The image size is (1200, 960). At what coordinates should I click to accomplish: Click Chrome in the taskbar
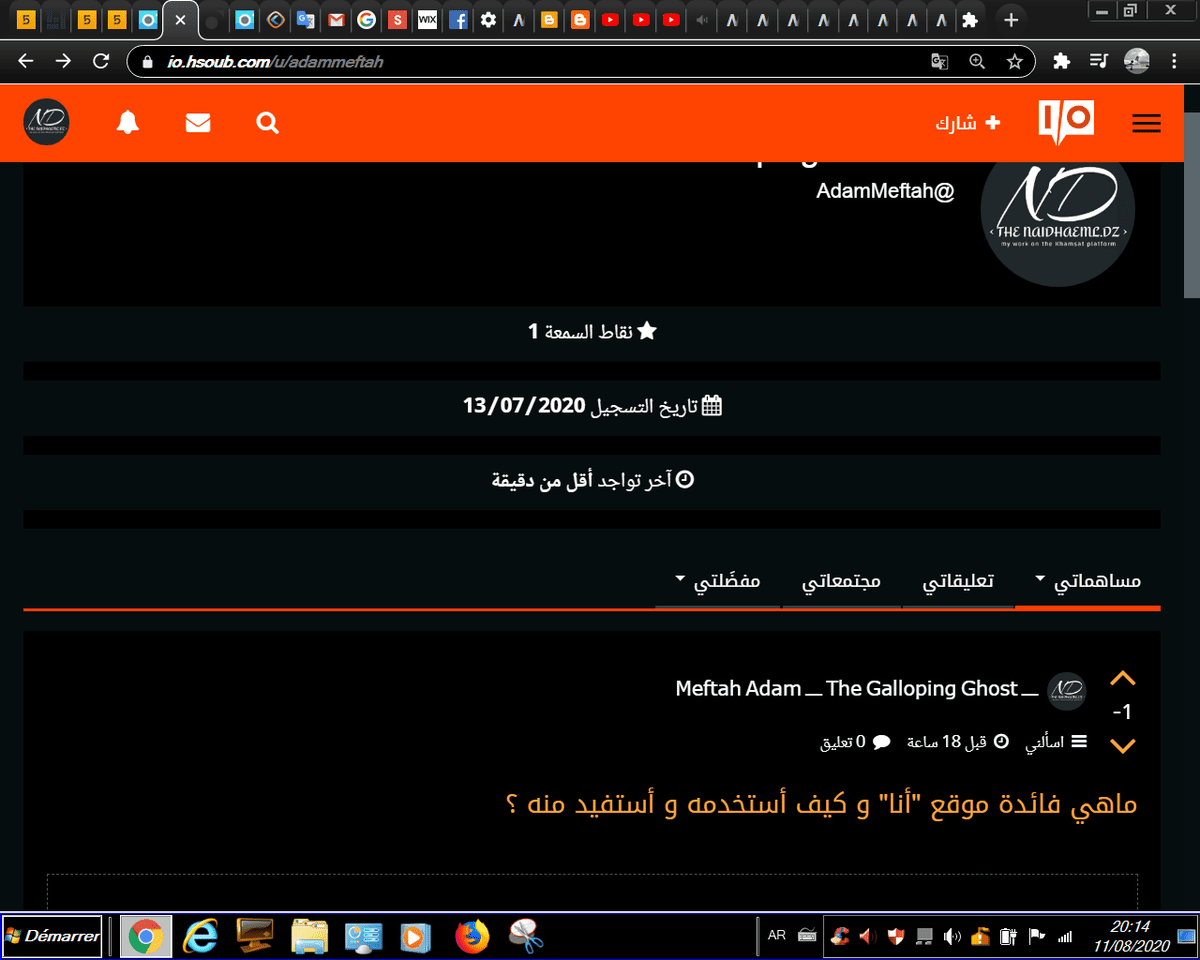click(146, 937)
